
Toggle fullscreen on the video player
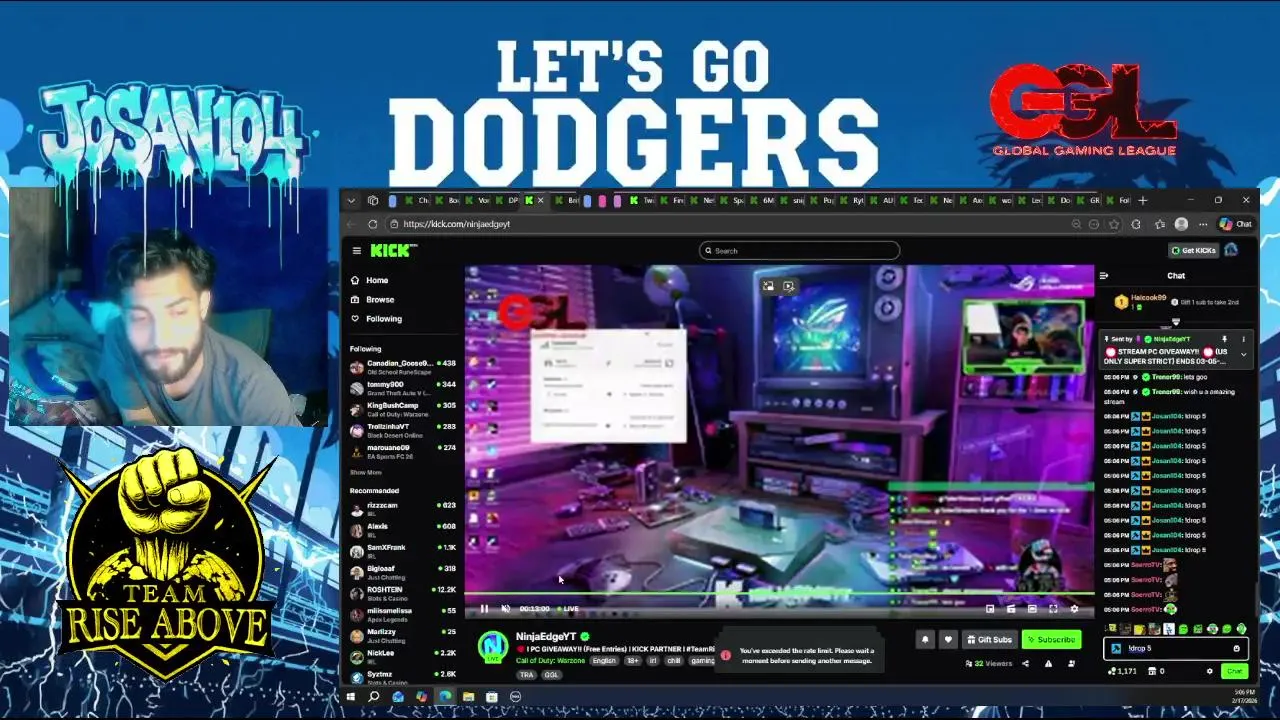[1053, 608]
